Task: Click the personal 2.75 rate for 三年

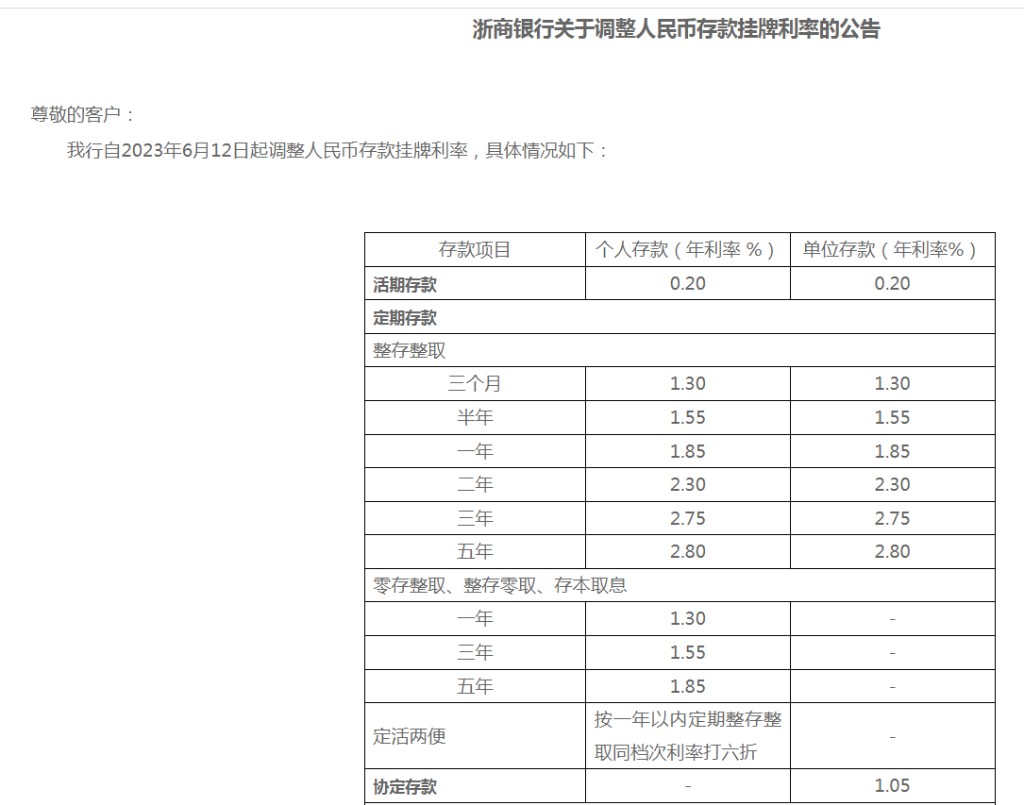Action: (688, 519)
